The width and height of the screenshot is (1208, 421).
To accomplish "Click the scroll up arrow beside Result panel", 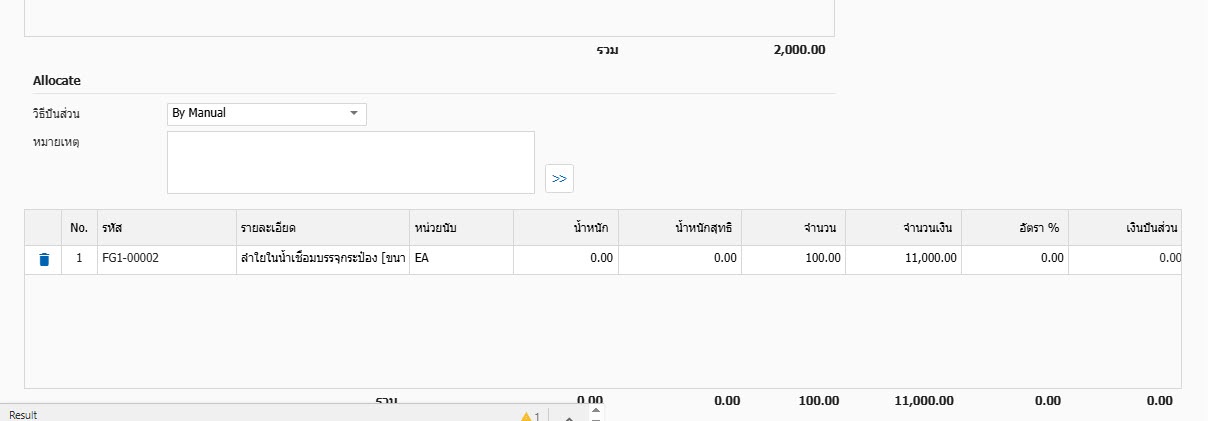I will pos(596,409).
